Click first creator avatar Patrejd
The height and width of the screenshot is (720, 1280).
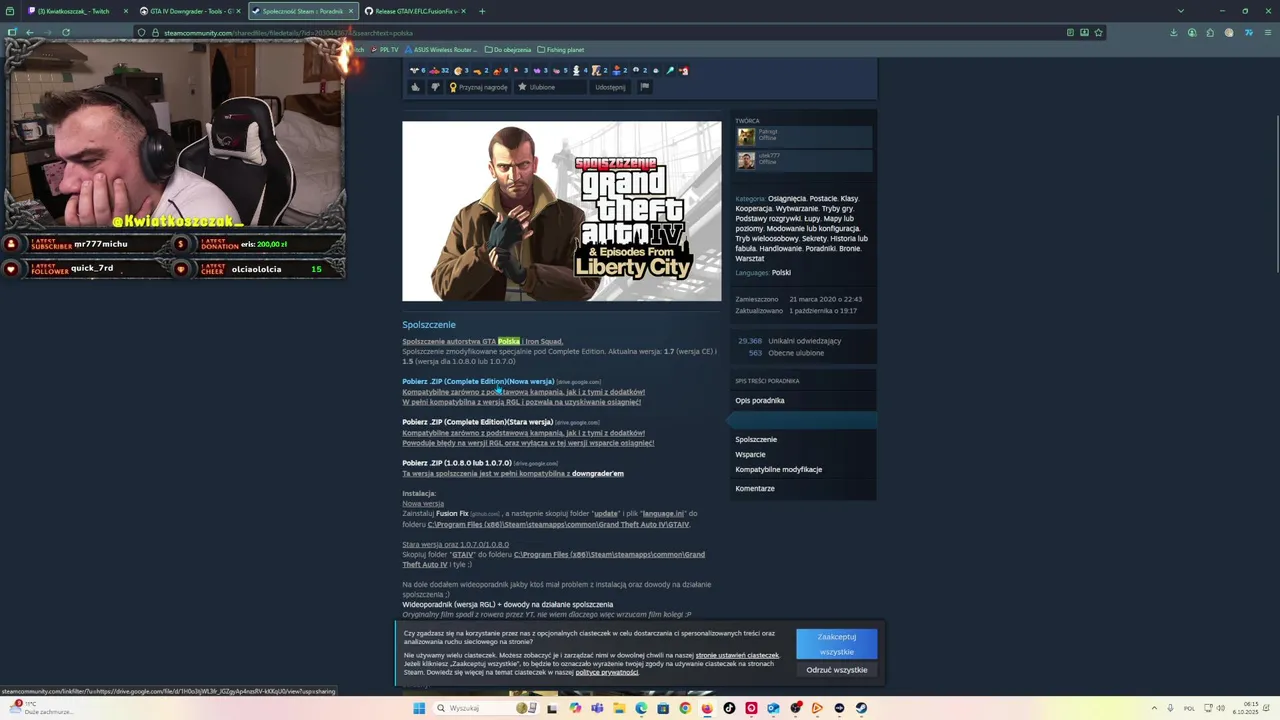pyautogui.click(x=746, y=137)
